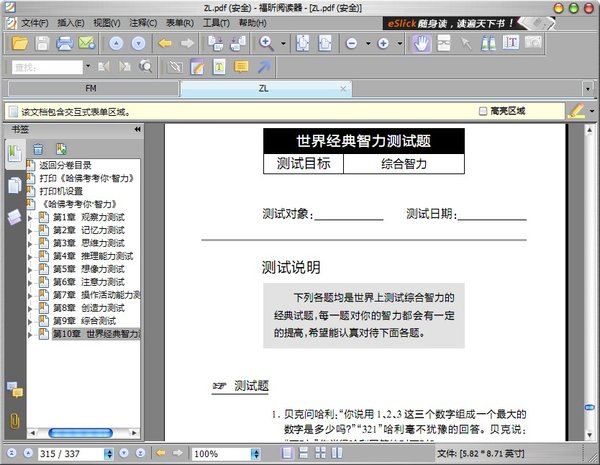Delete bookmark with trash can icon
Screen dimensions: 600x465
click(38, 149)
